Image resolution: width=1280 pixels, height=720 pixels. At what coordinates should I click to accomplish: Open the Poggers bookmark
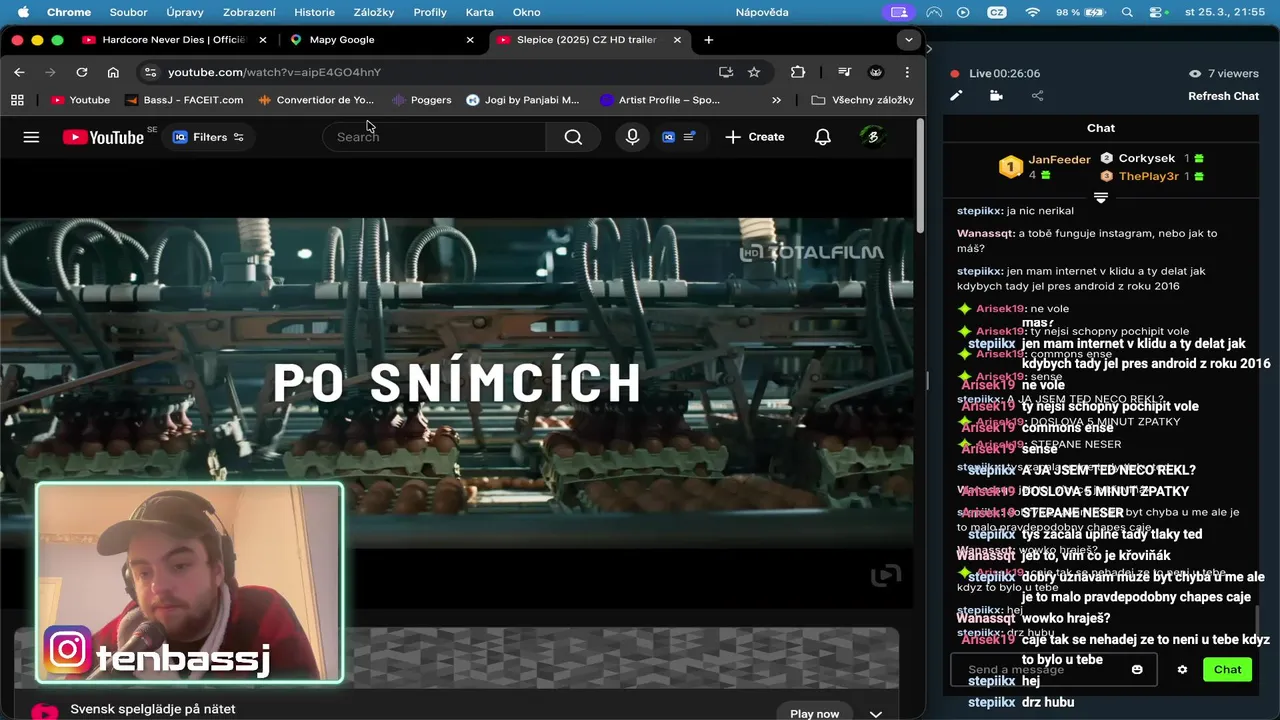pos(422,100)
